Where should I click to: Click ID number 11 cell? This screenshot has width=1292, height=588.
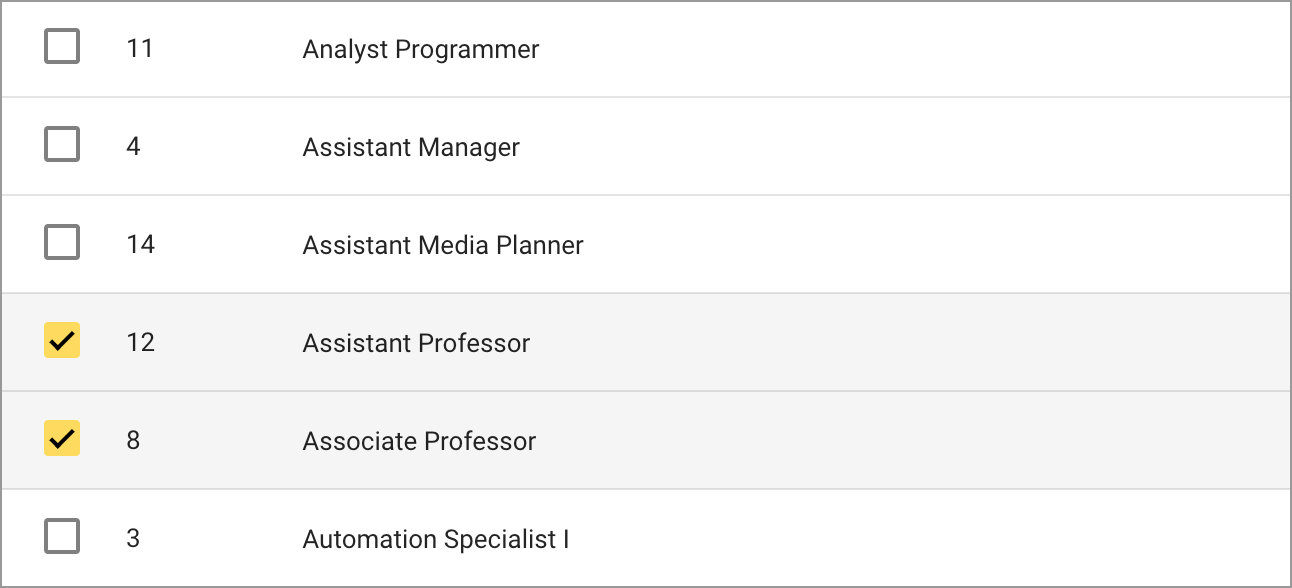(x=140, y=48)
